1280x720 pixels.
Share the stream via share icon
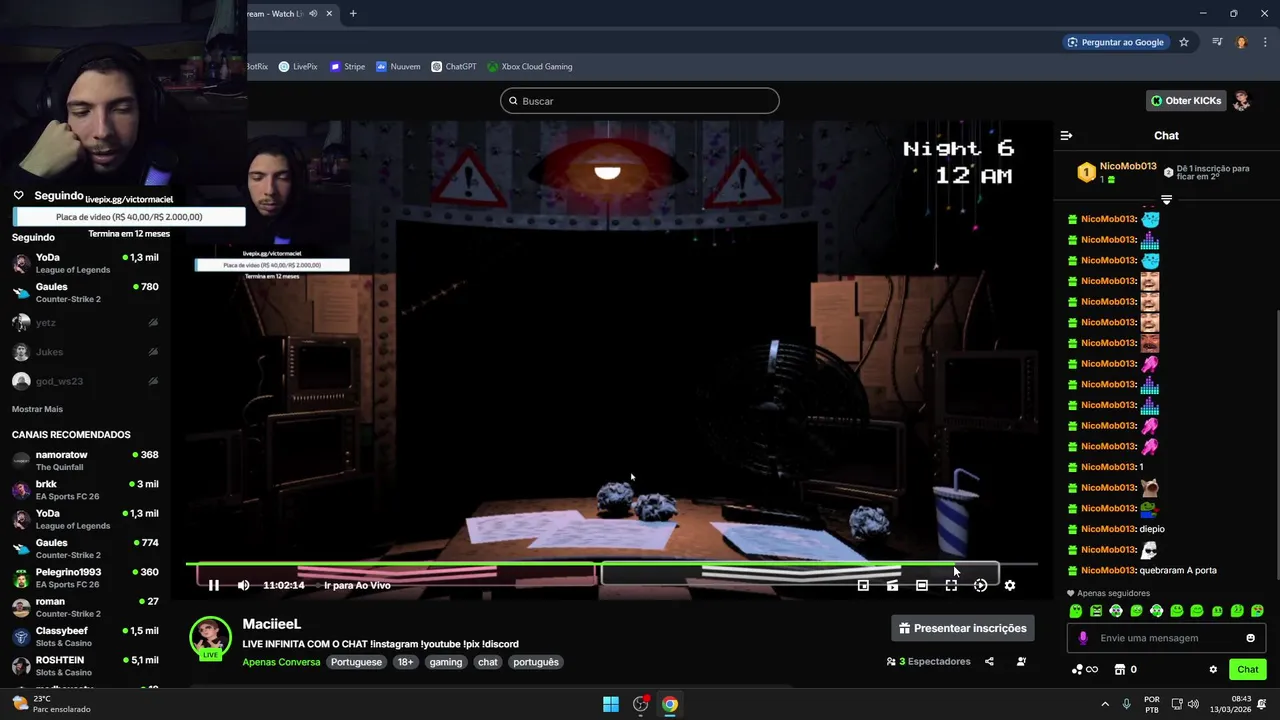[989, 661]
